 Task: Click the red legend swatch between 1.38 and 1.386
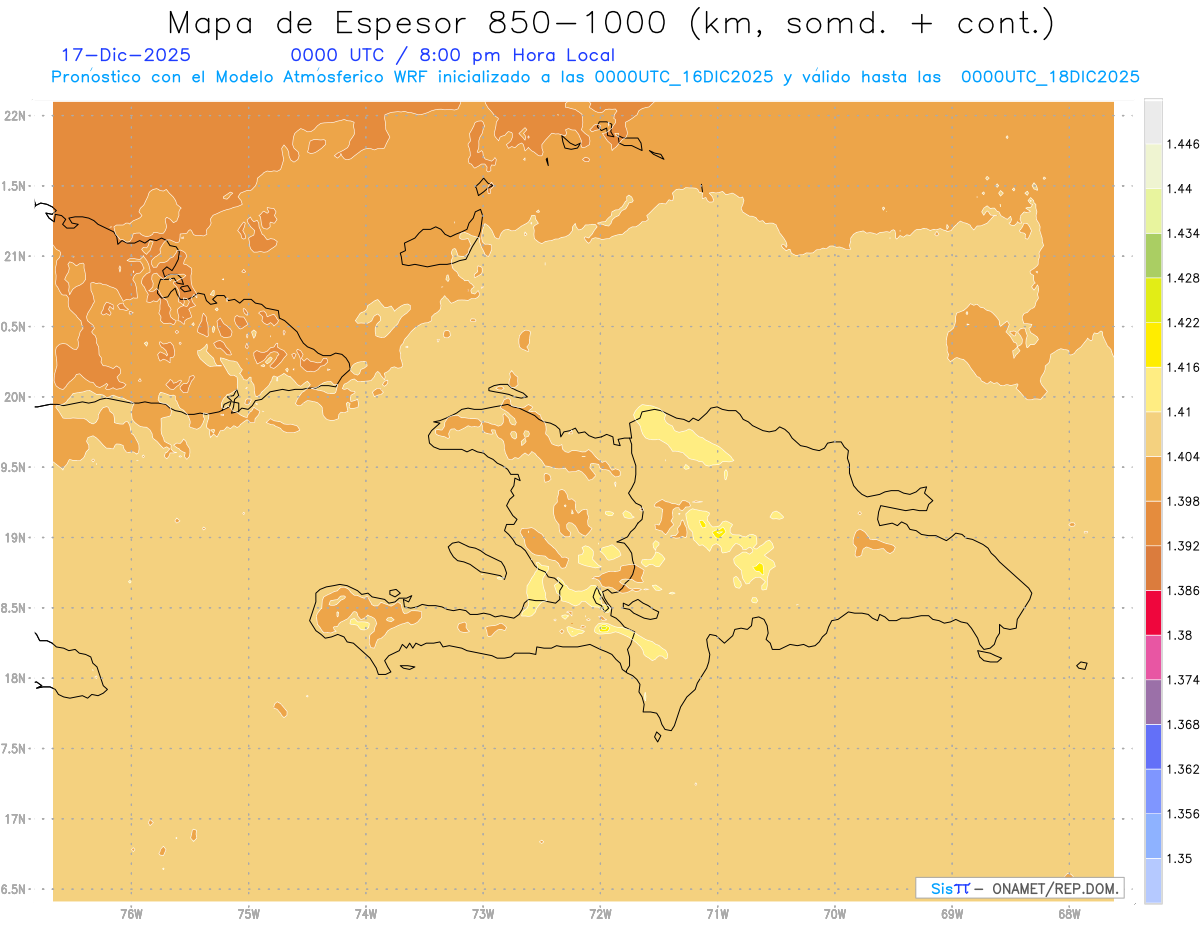click(x=1153, y=612)
